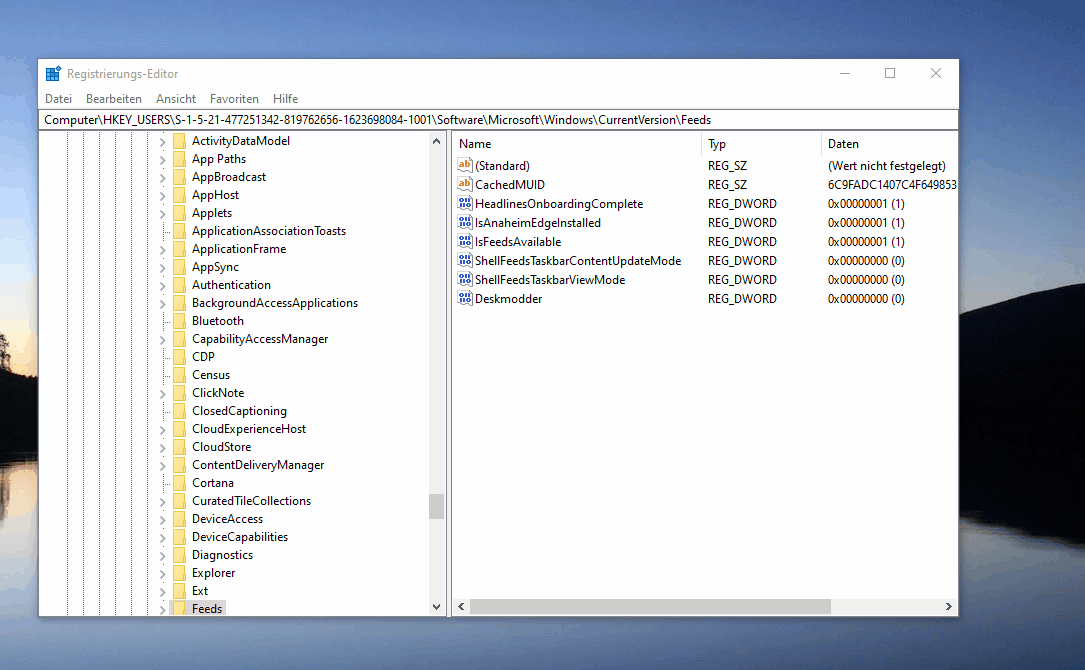Click the DWORD icon beside HeadlinesOnboardingComplete

[x=465, y=203]
